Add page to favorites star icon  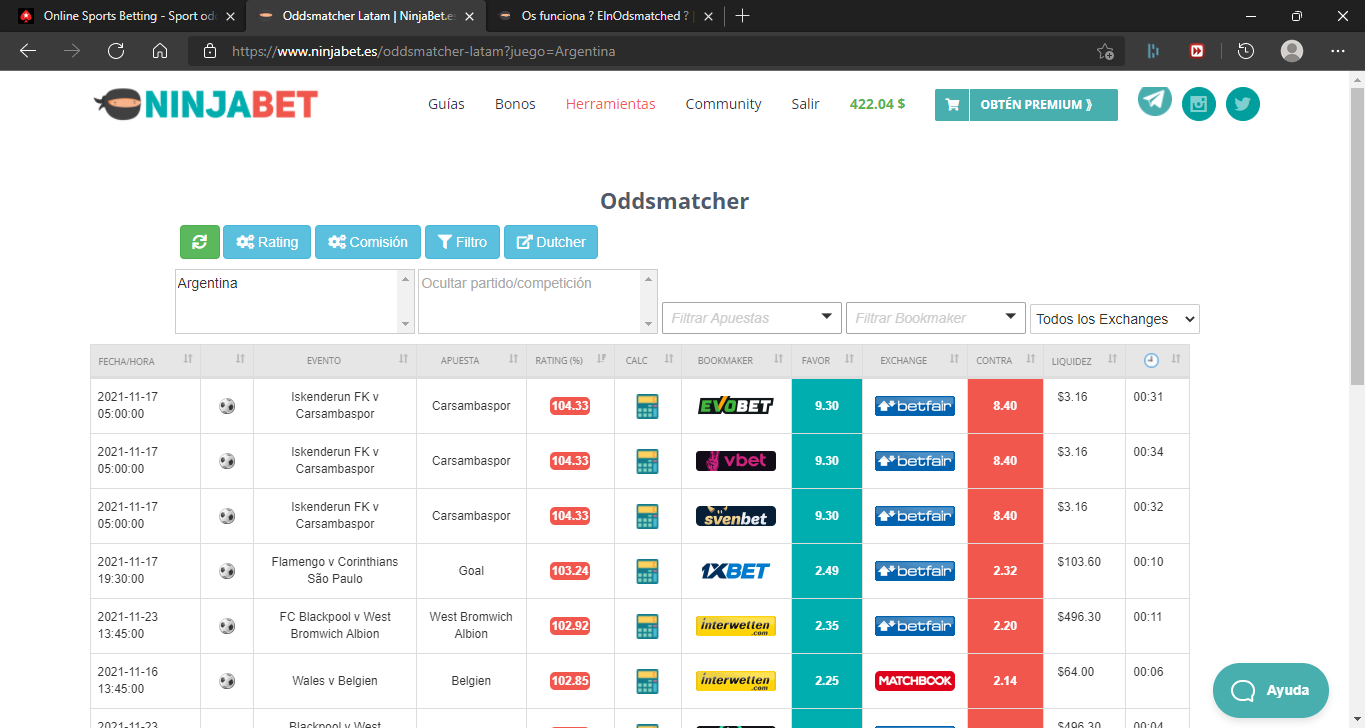[1105, 51]
